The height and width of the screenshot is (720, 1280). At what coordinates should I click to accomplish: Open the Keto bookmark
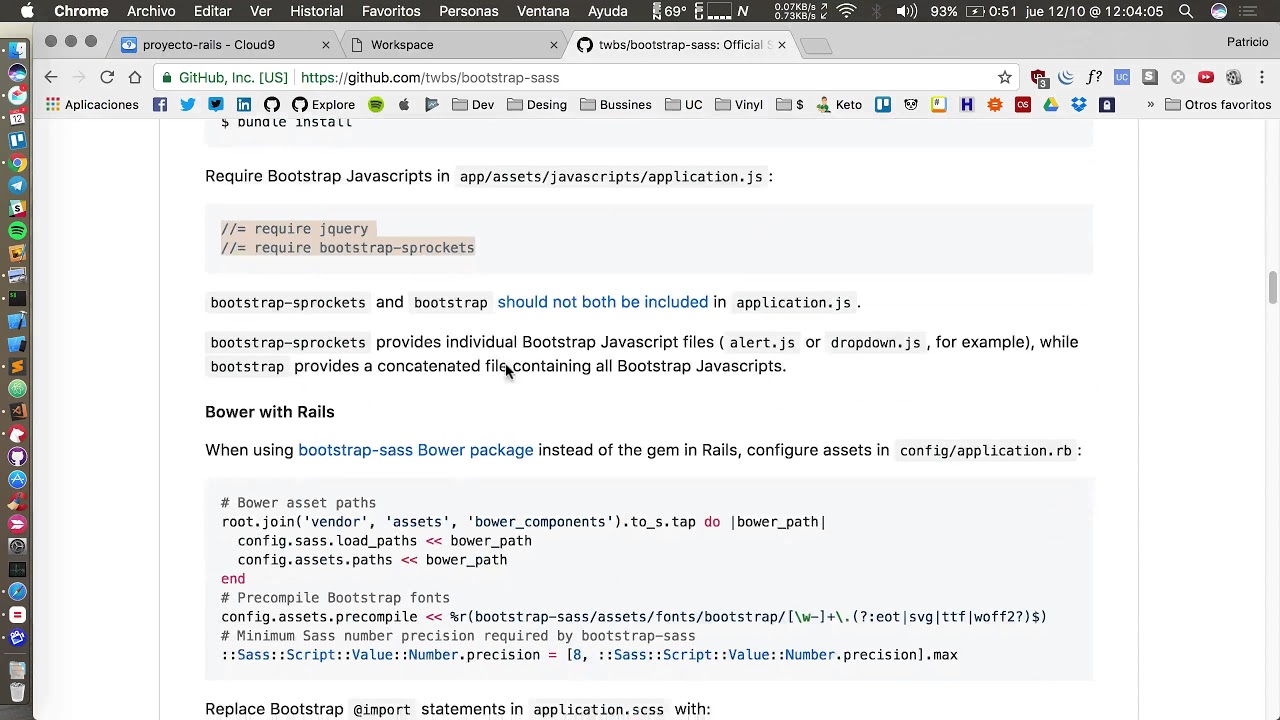(839, 105)
